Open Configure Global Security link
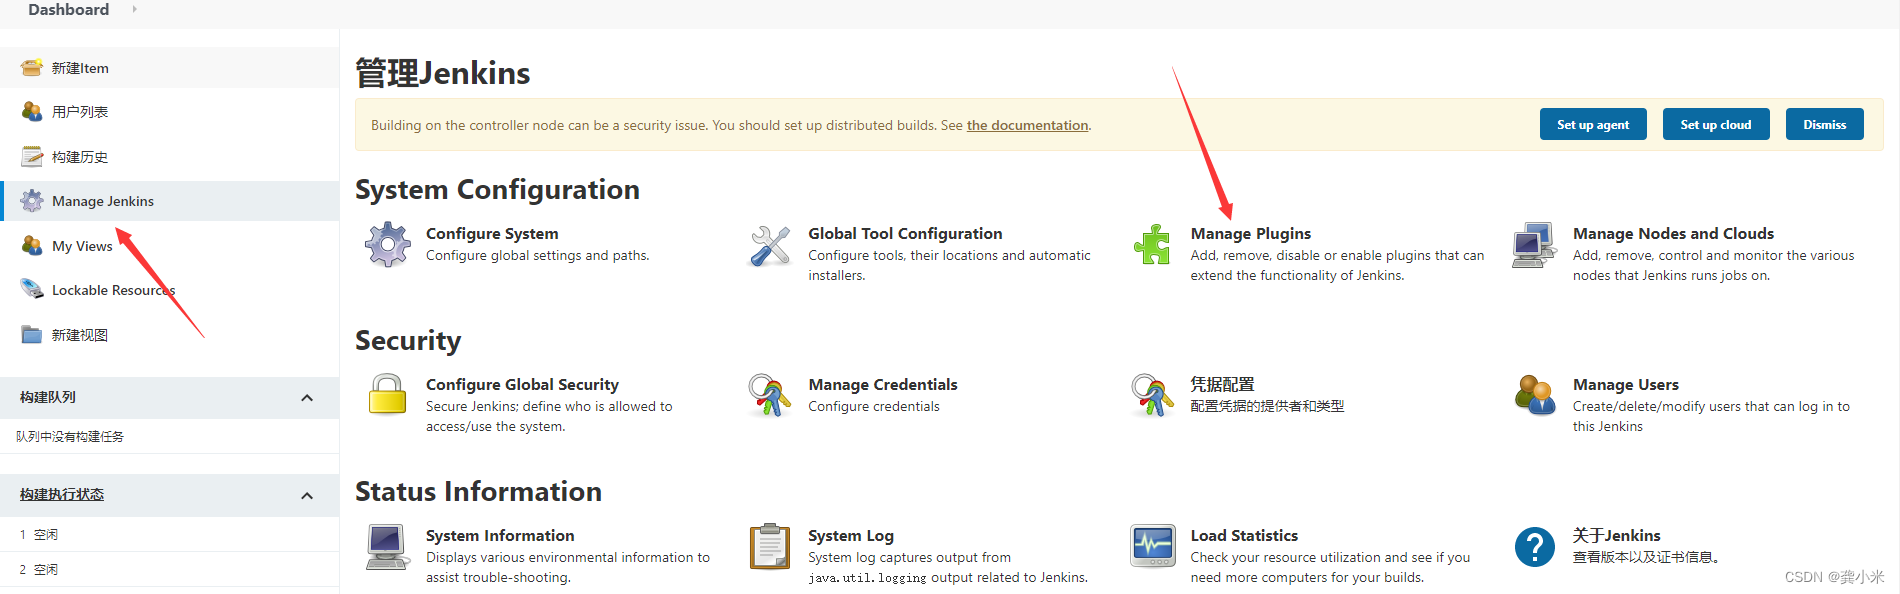The width and height of the screenshot is (1900, 594). coord(522,384)
